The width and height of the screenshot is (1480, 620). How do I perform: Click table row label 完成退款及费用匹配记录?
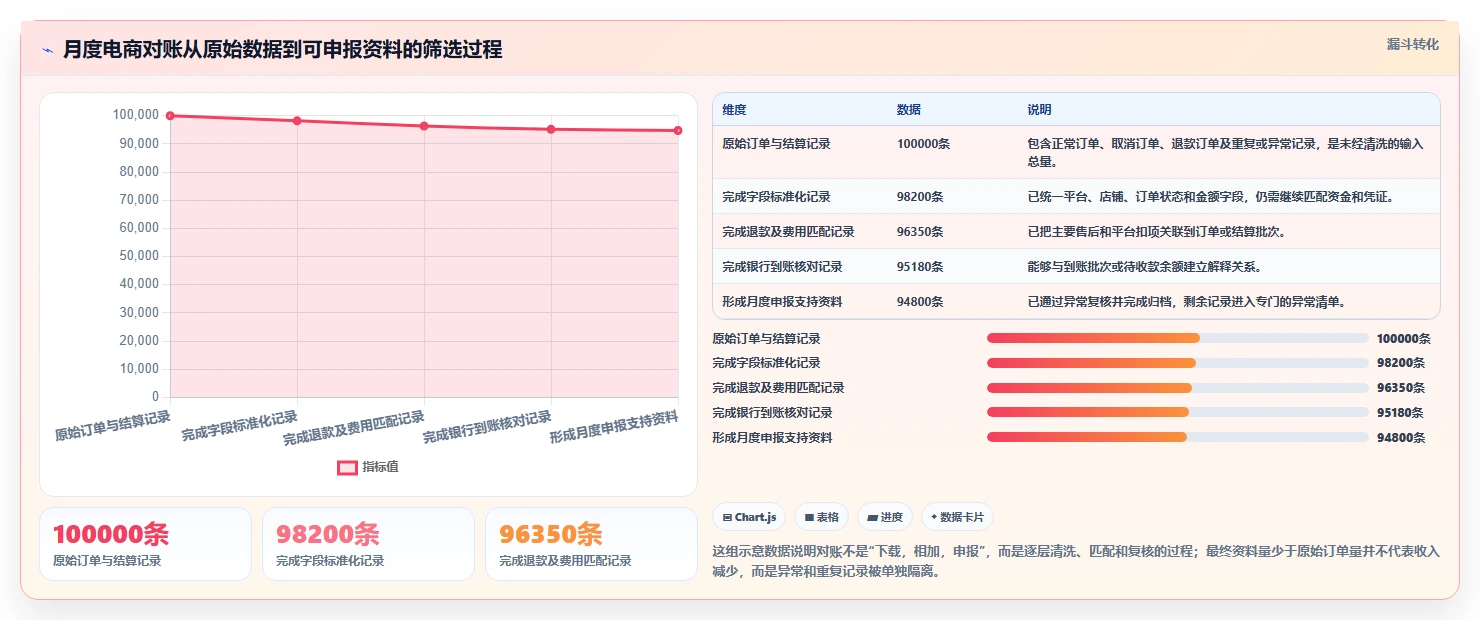click(788, 232)
